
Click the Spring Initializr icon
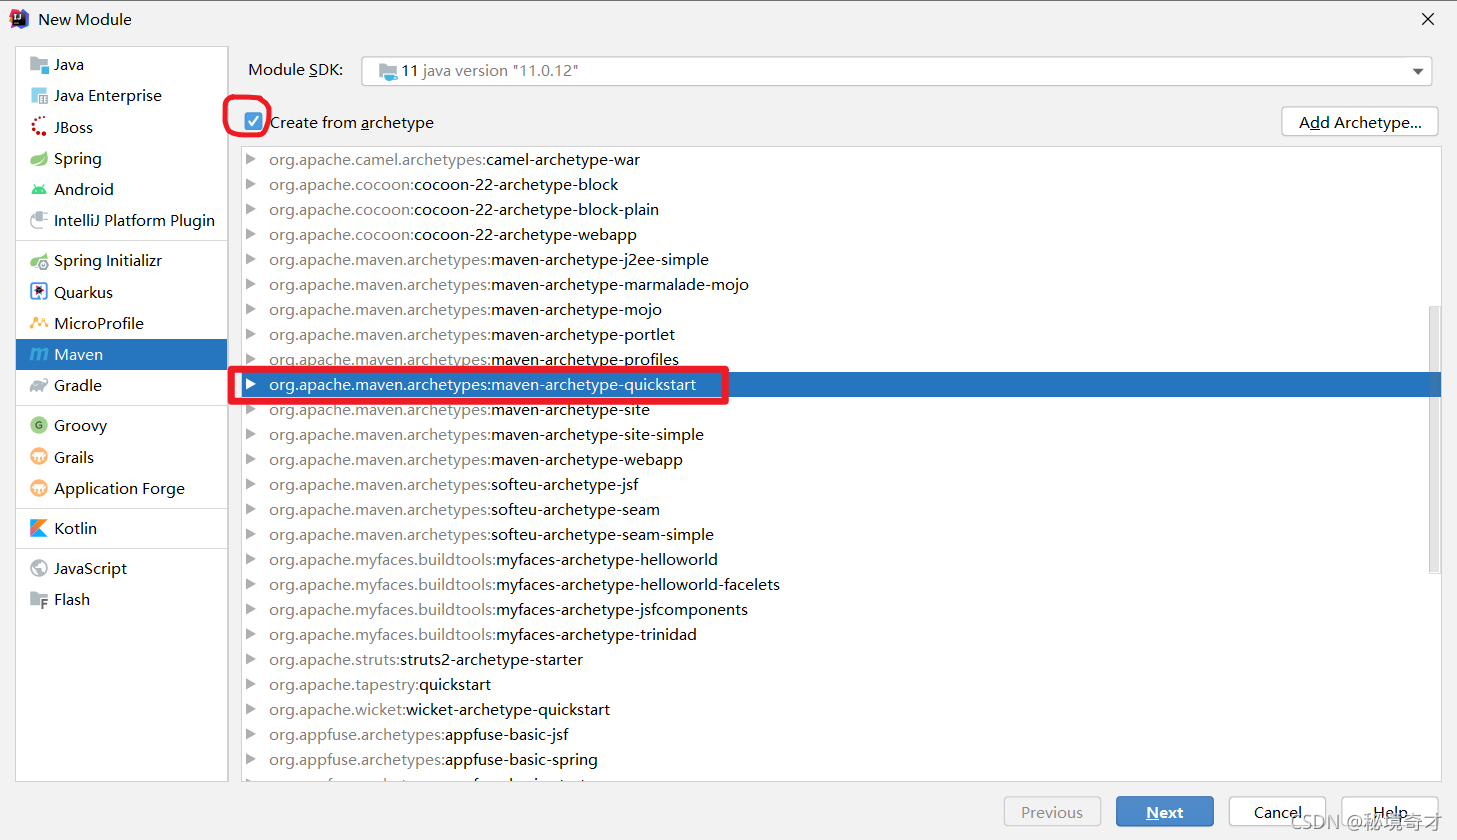[39, 261]
